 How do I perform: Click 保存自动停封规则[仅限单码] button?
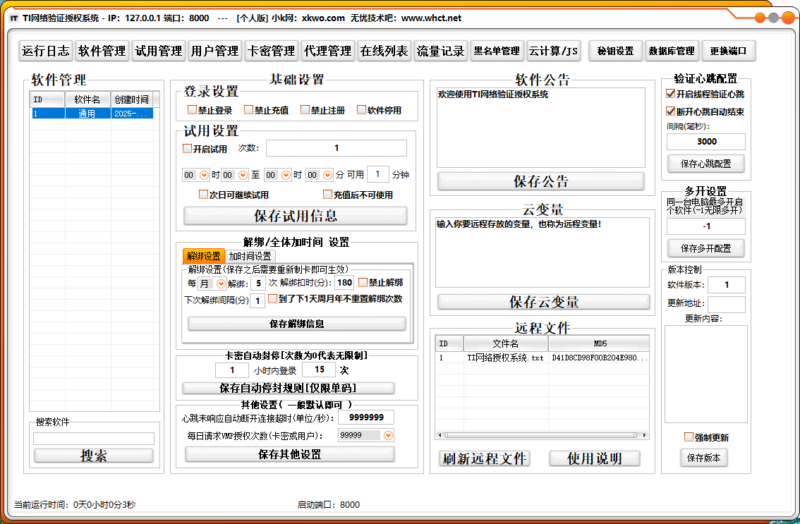pos(288,388)
